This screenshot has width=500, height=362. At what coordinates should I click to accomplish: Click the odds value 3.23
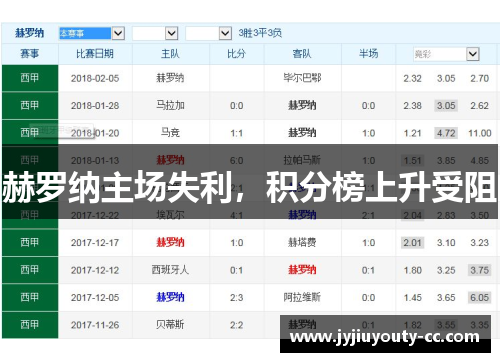tap(480, 243)
